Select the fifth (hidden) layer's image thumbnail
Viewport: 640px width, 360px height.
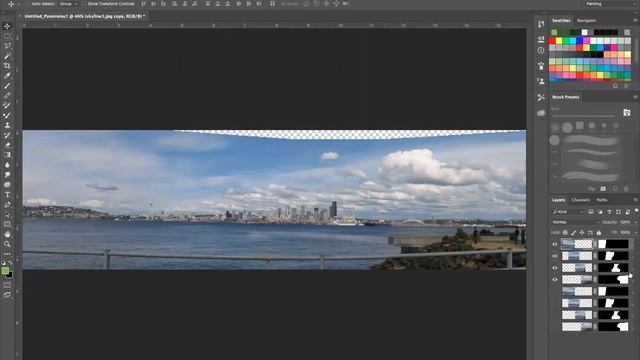[x=577, y=291]
